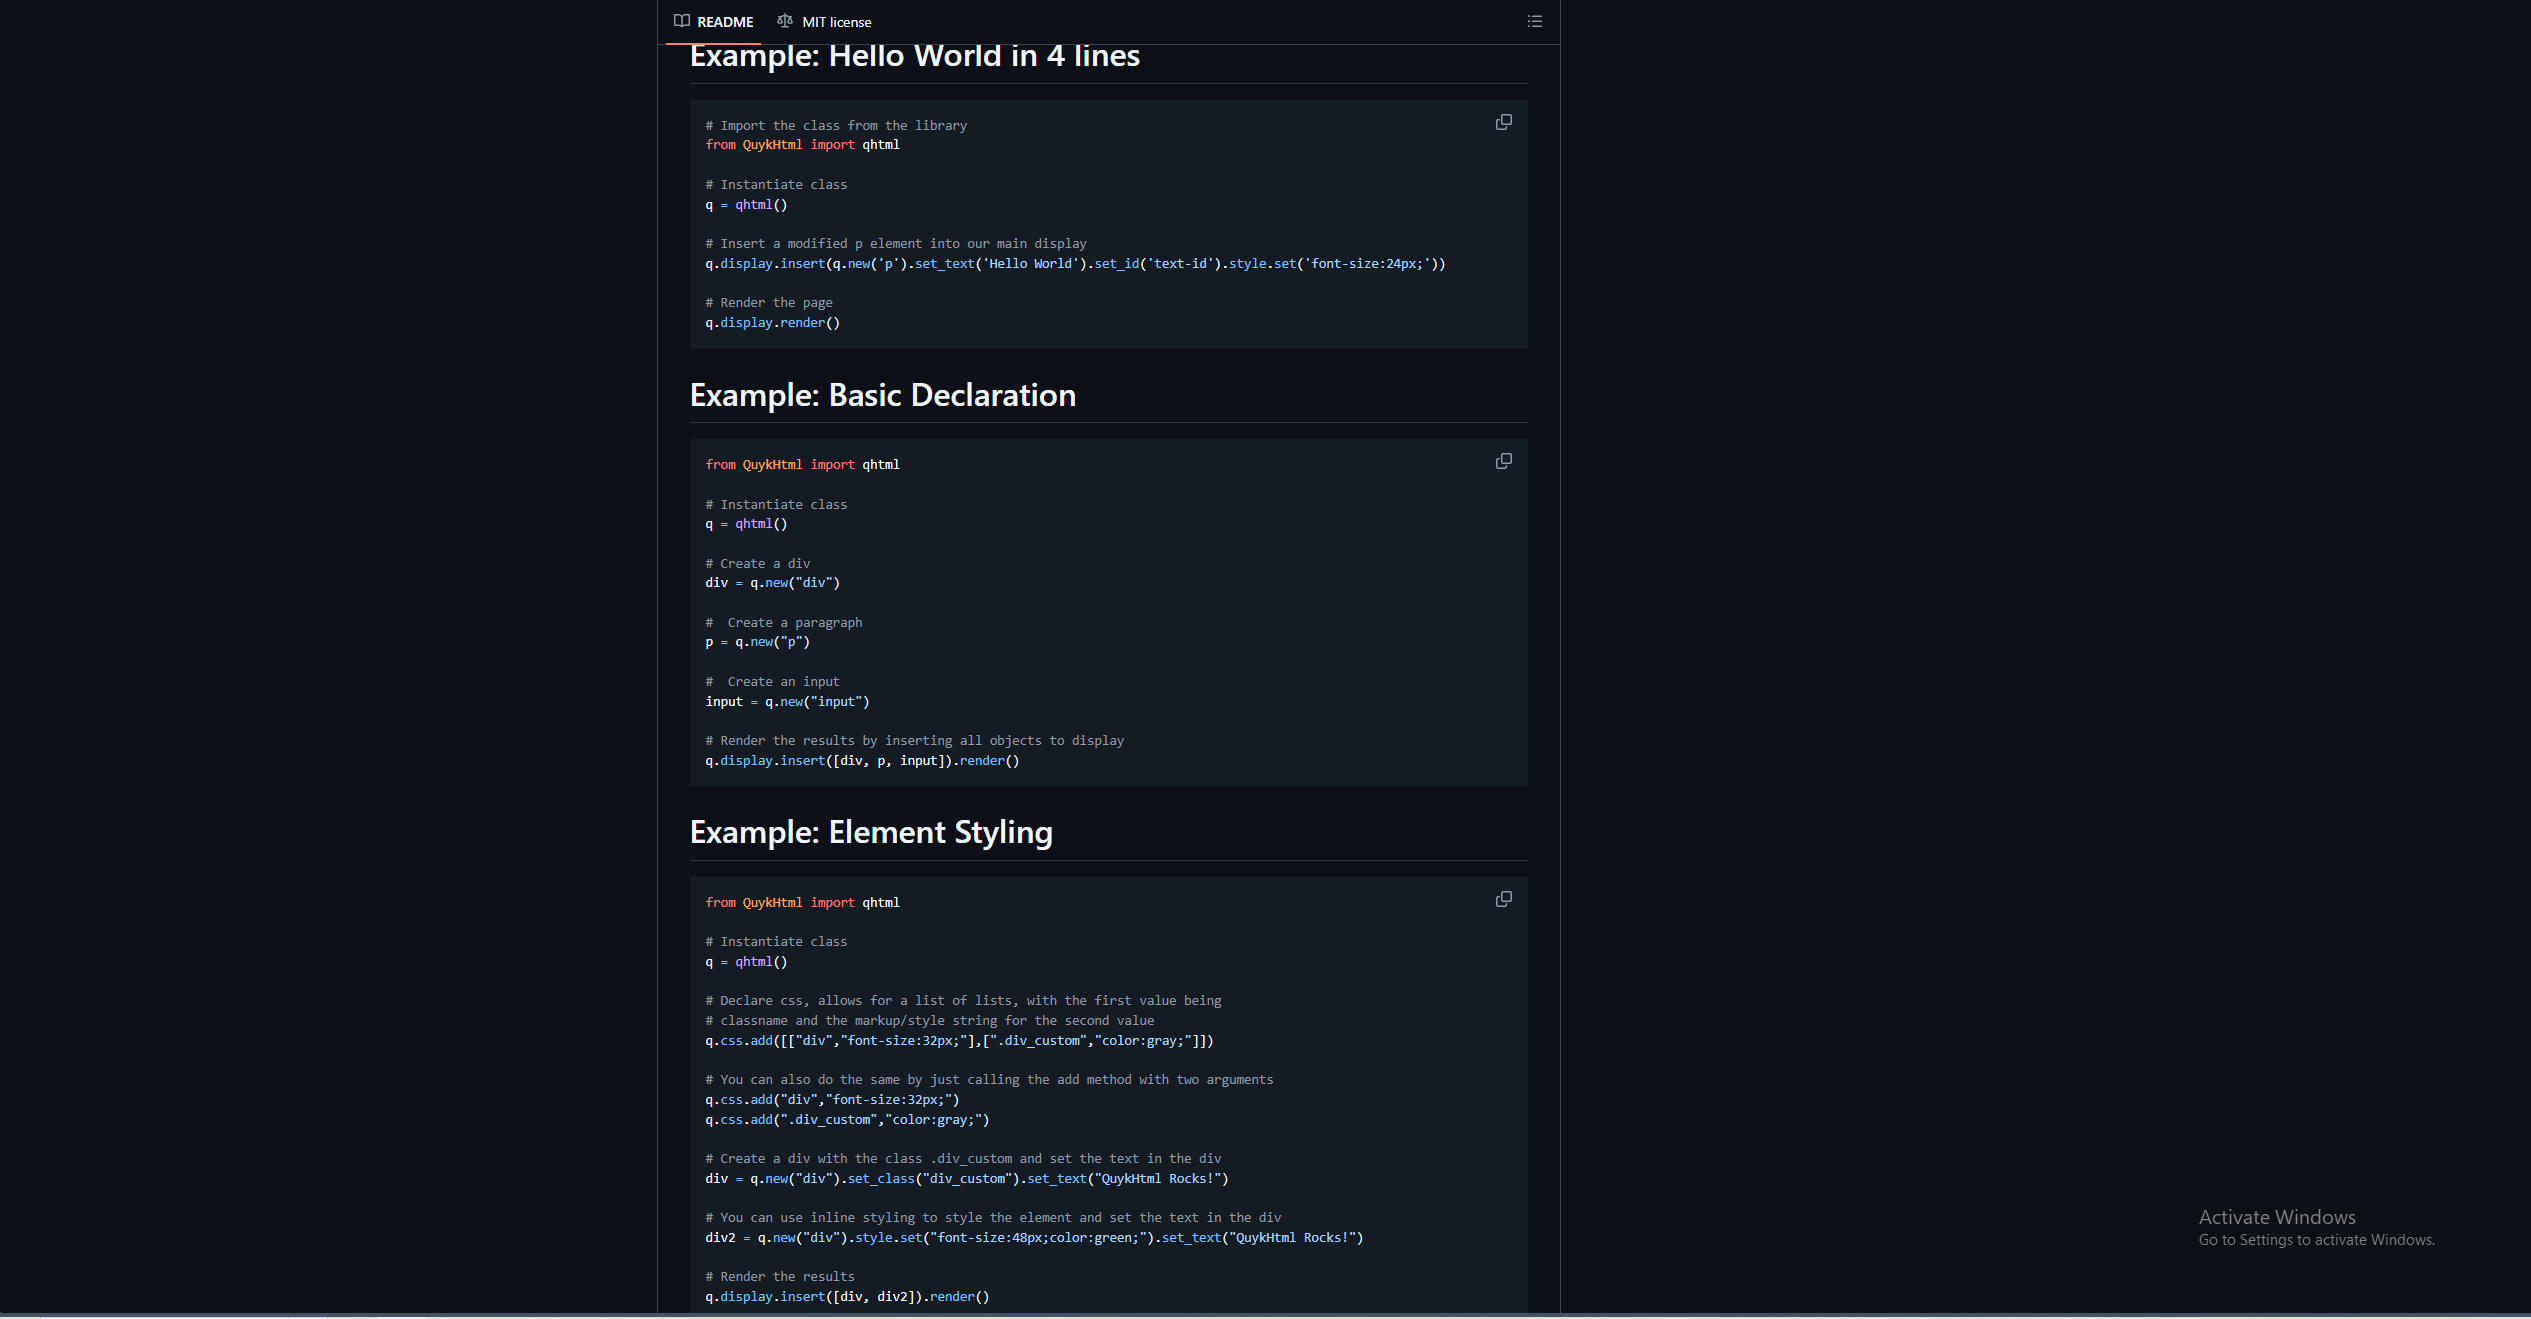Click the '# Create an input' comment
The height and width of the screenshot is (1319, 2531).
click(x=772, y=682)
